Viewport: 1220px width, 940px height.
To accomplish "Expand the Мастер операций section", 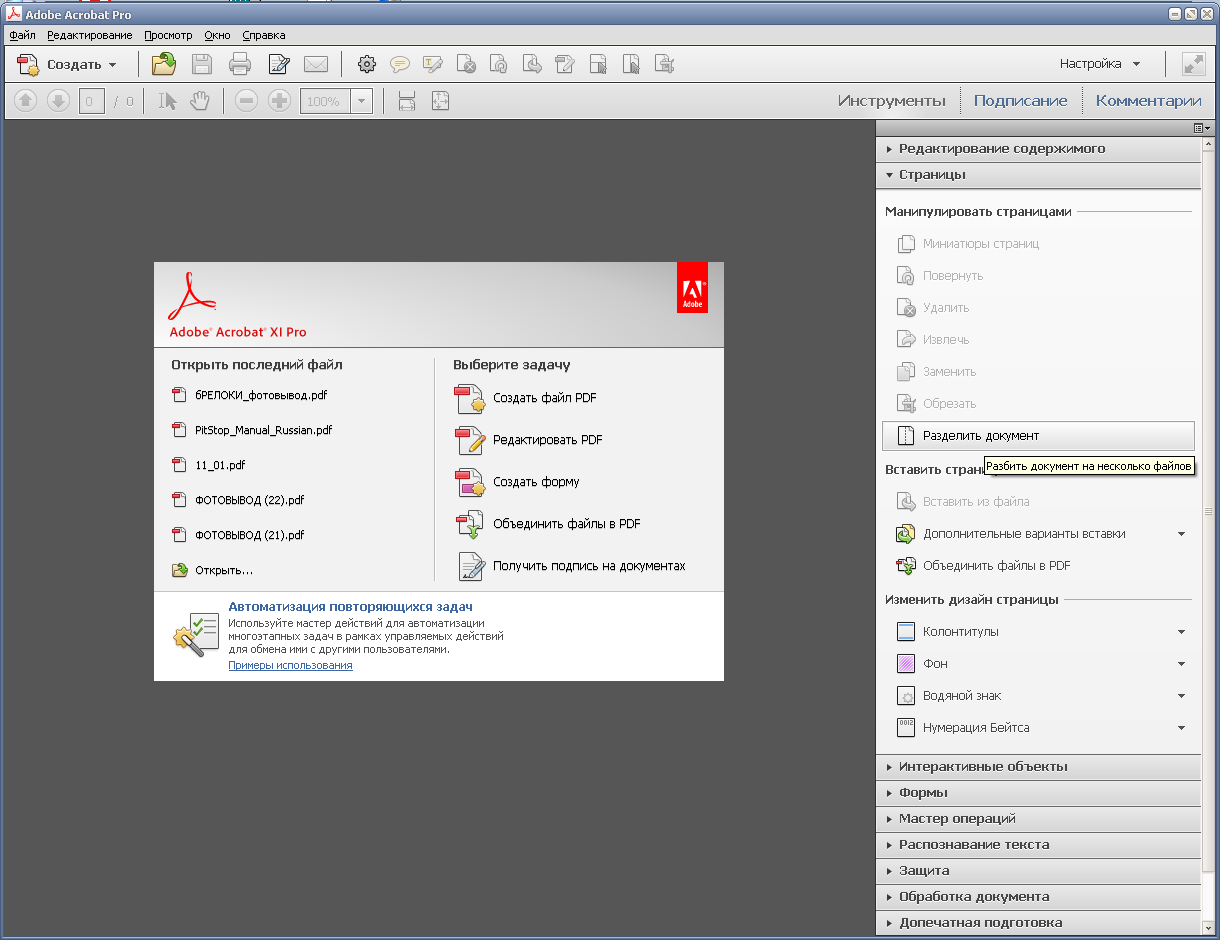I will point(1039,819).
